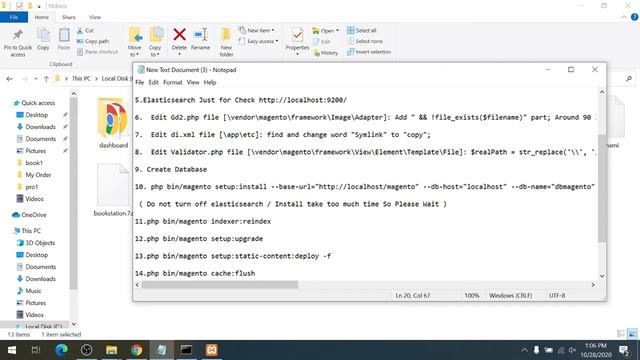The height and width of the screenshot is (360, 640).
Task: Click Invert selection in ribbon
Action: pyautogui.click(x=369, y=52)
